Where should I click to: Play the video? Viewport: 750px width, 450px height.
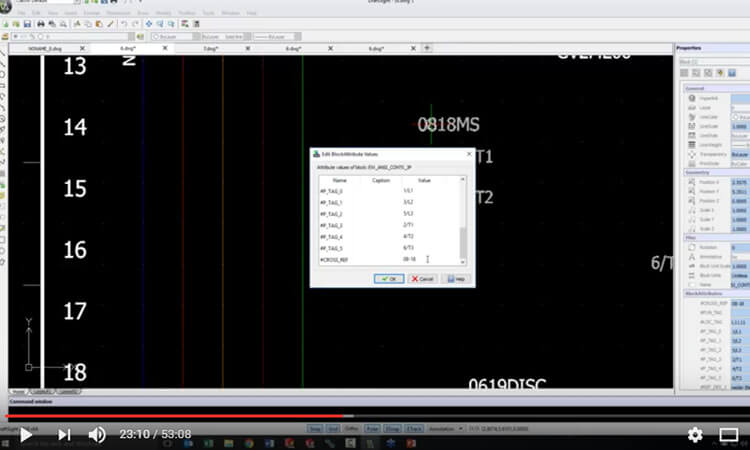[25, 435]
